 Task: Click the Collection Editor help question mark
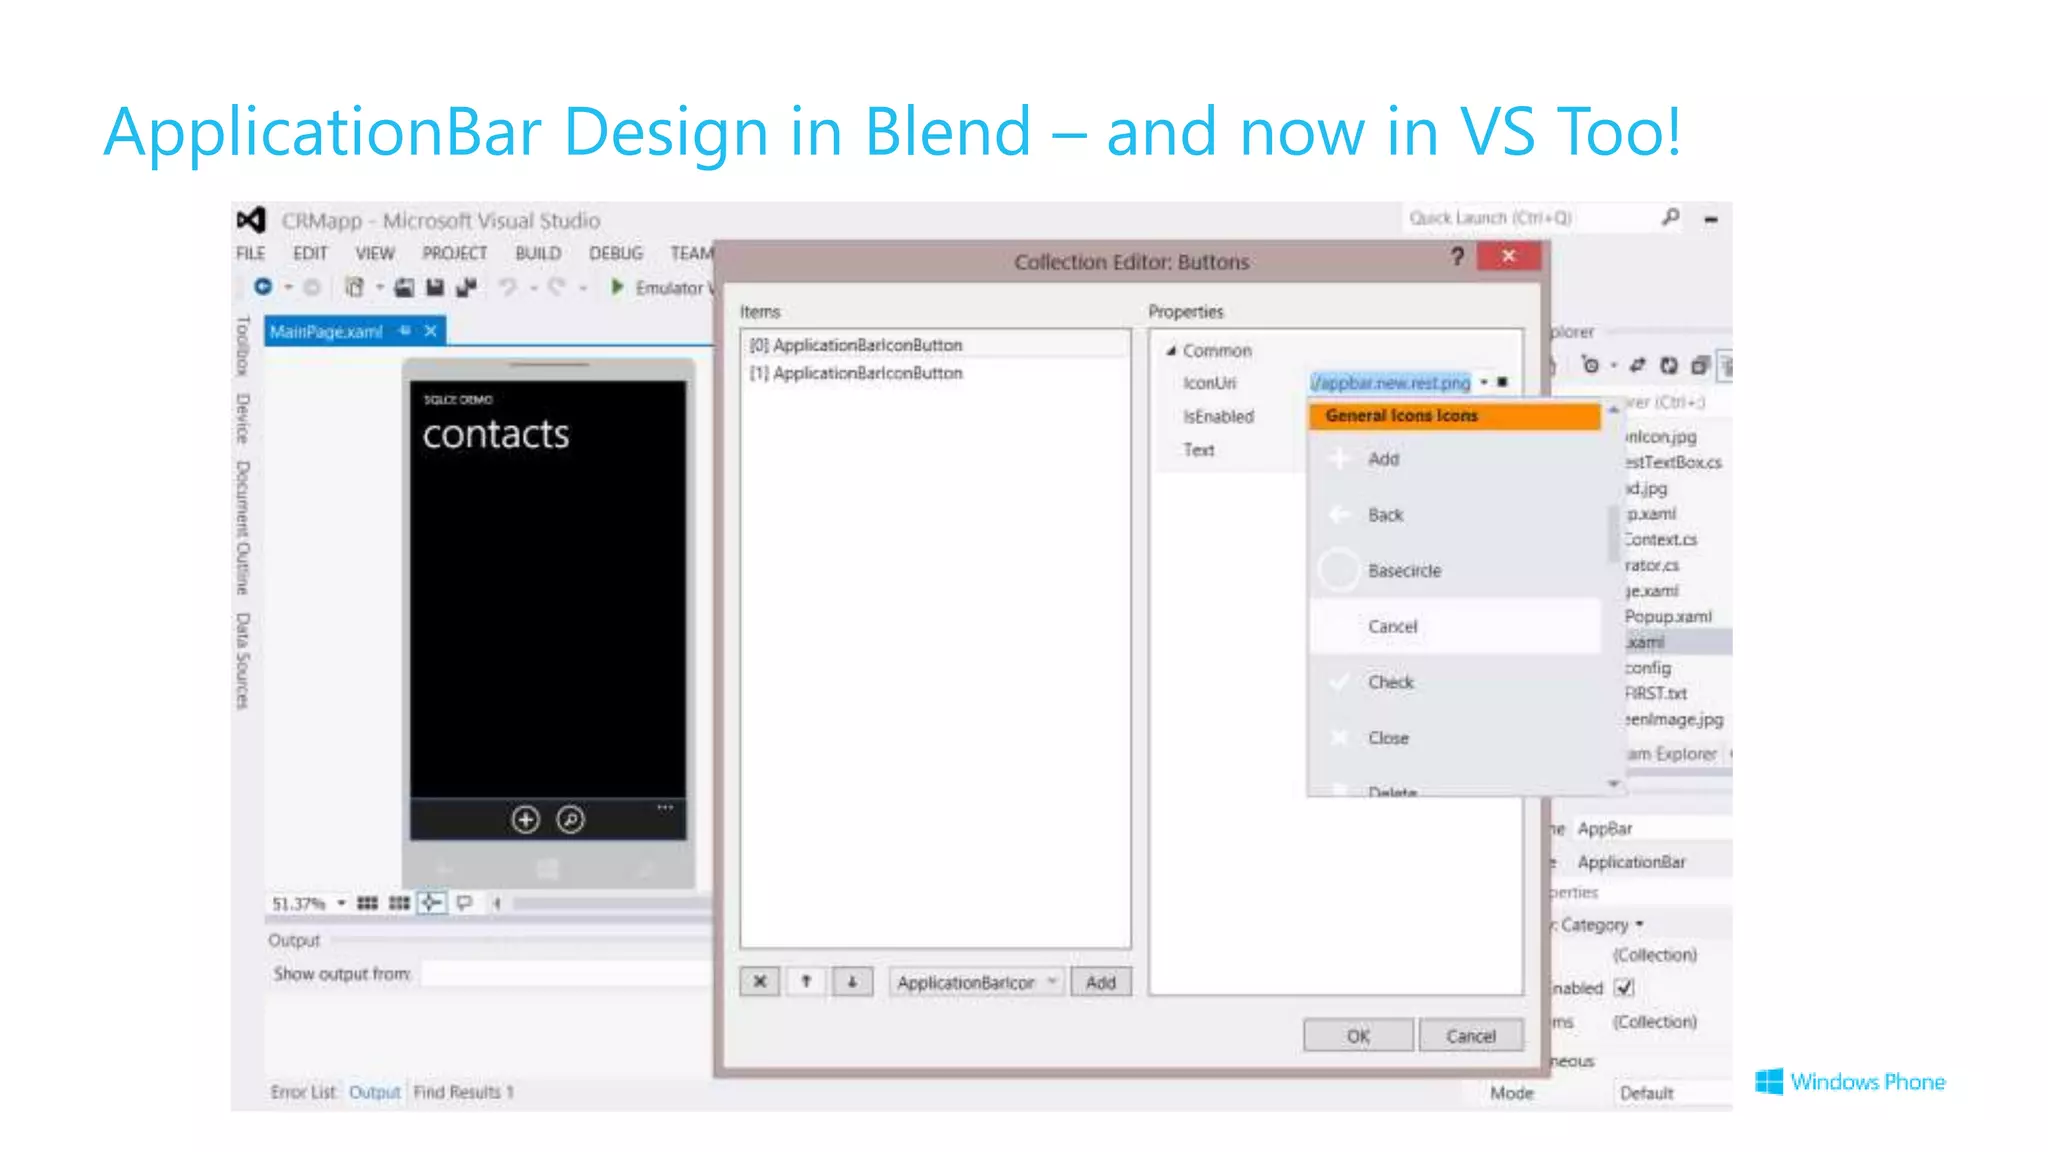coord(1458,257)
